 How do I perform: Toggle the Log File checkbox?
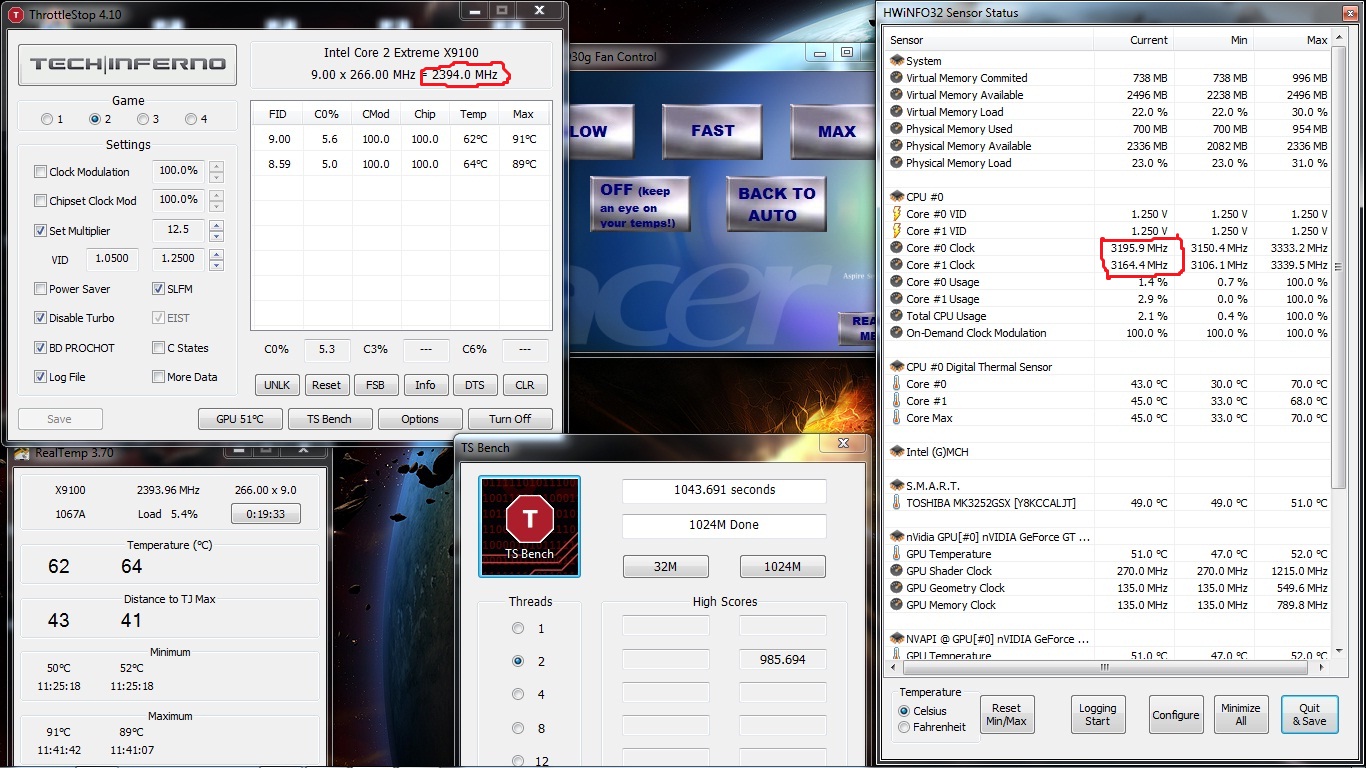point(41,377)
